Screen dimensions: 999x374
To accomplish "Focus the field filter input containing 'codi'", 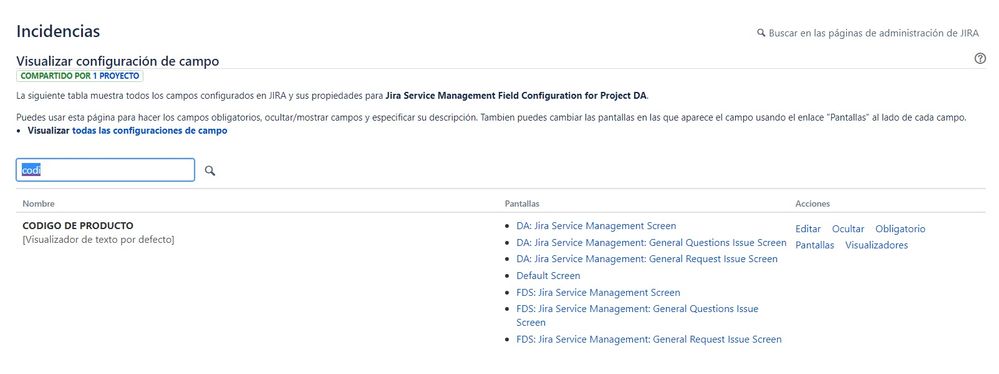I will click(105, 170).
